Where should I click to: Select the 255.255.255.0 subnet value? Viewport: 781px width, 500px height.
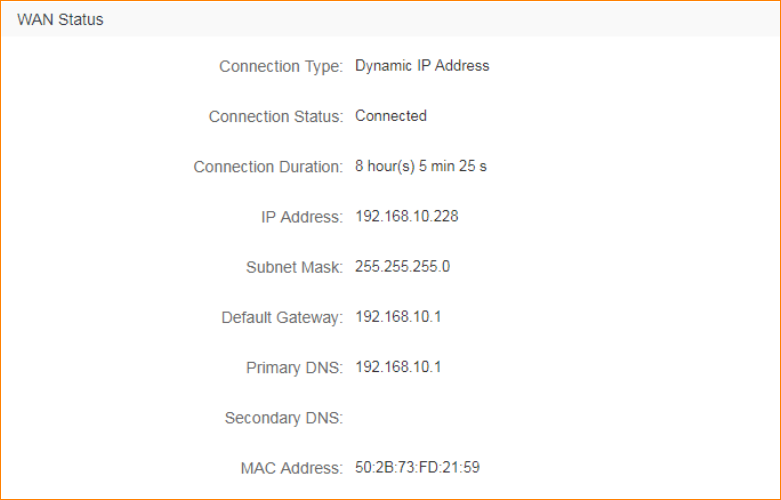[403, 266]
